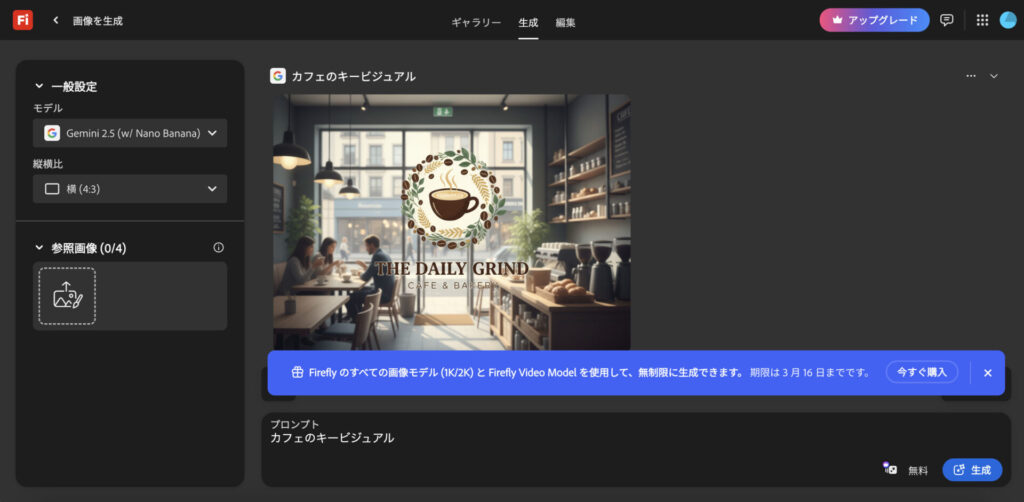Click 今すぐ購入 in the banner
The height and width of the screenshot is (502, 1024).
coord(921,372)
